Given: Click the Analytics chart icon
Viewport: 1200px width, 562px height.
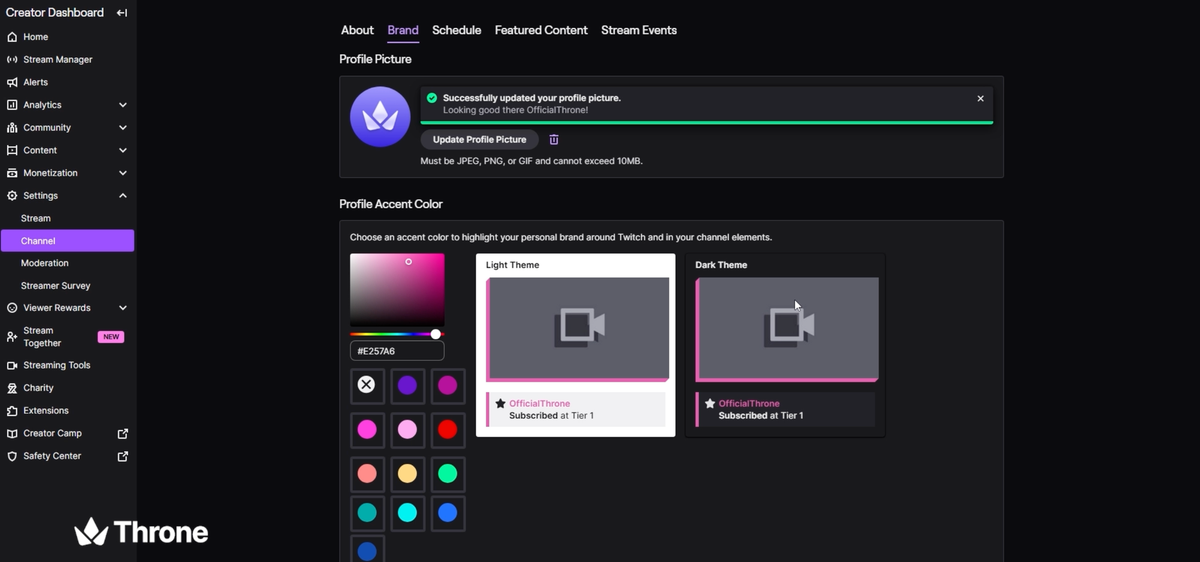Looking at the screenshot, I should [12, 105].
